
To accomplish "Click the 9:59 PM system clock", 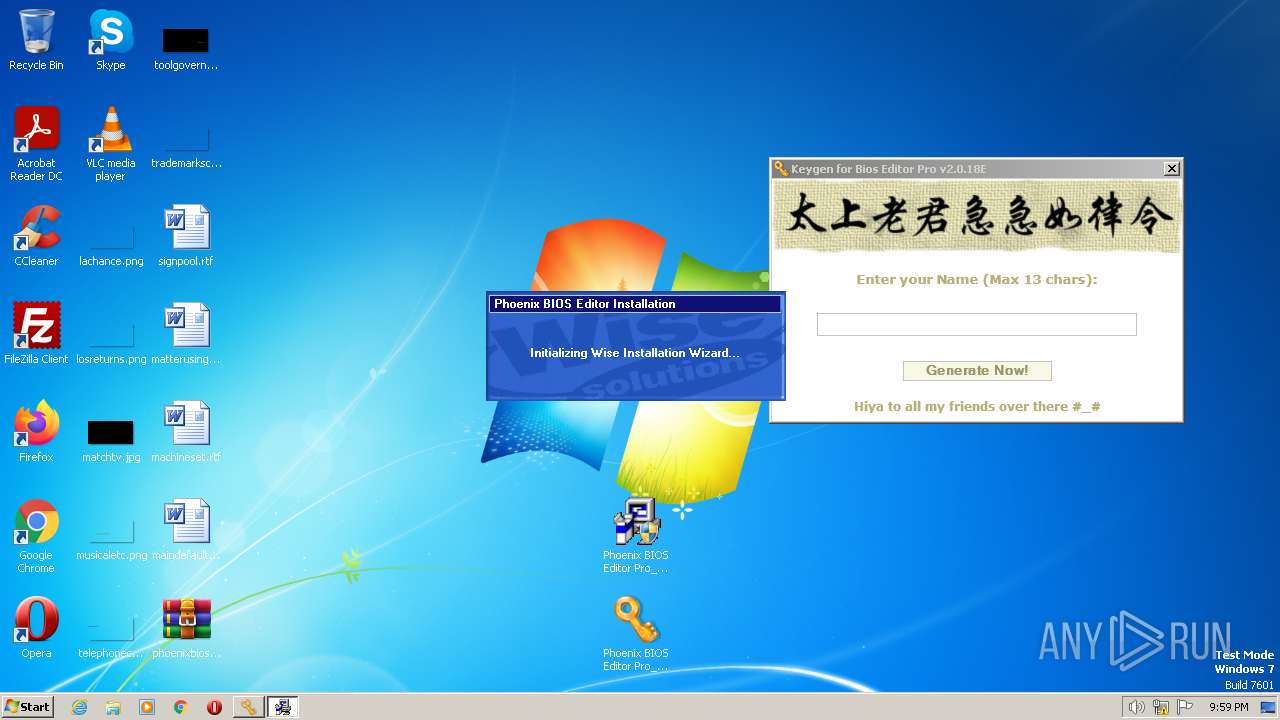I will (1229, 707).
